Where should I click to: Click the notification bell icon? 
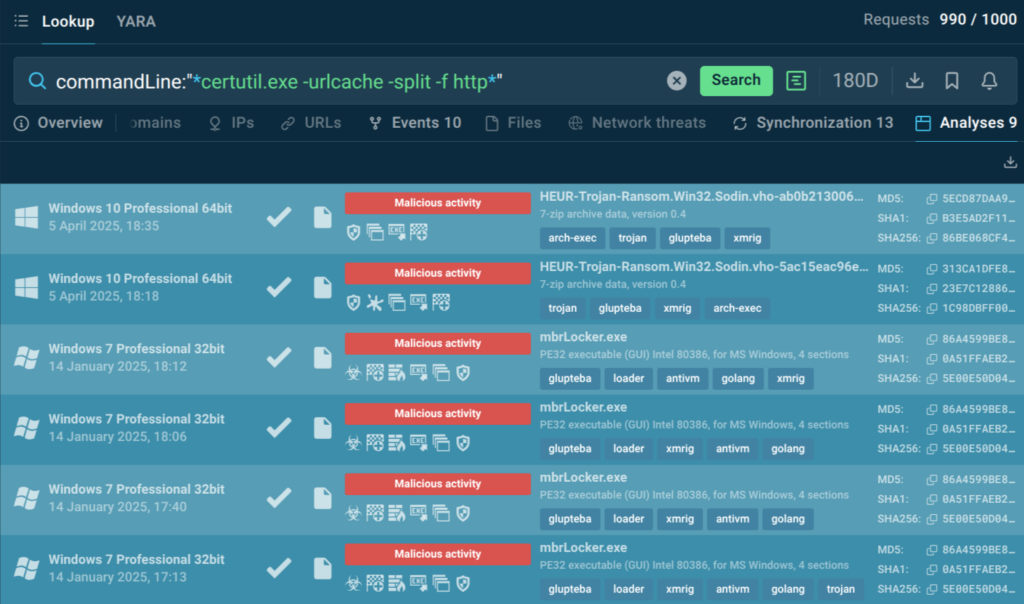point(989,81)
